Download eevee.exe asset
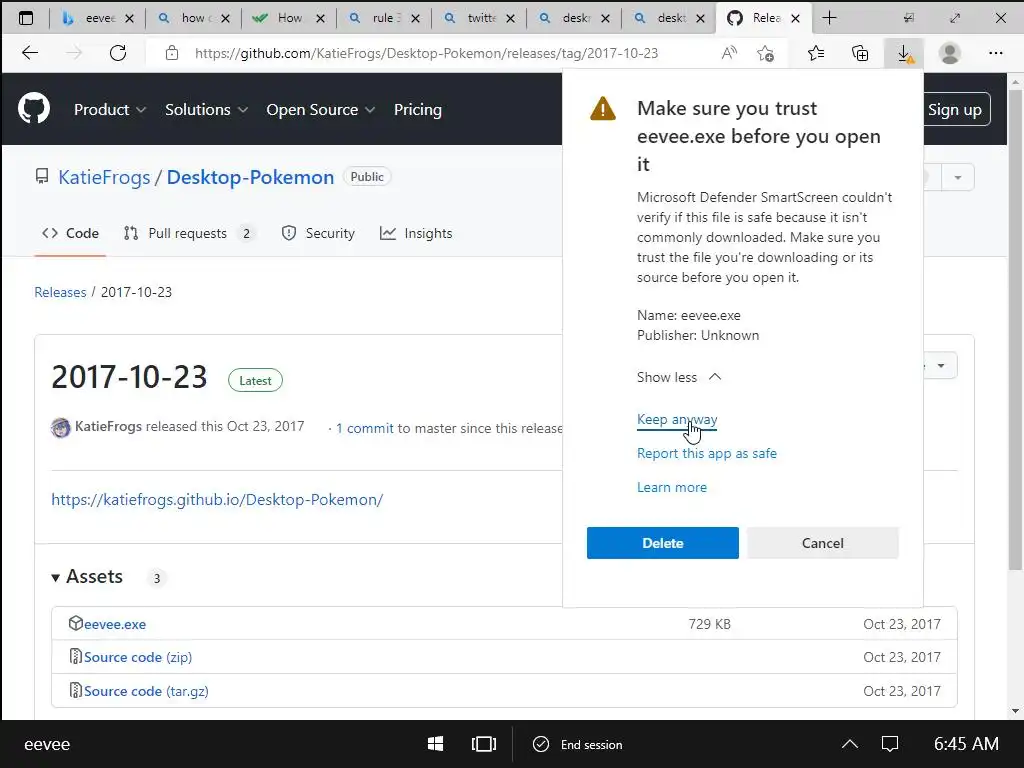1024x768 pixels. (114, 624)
